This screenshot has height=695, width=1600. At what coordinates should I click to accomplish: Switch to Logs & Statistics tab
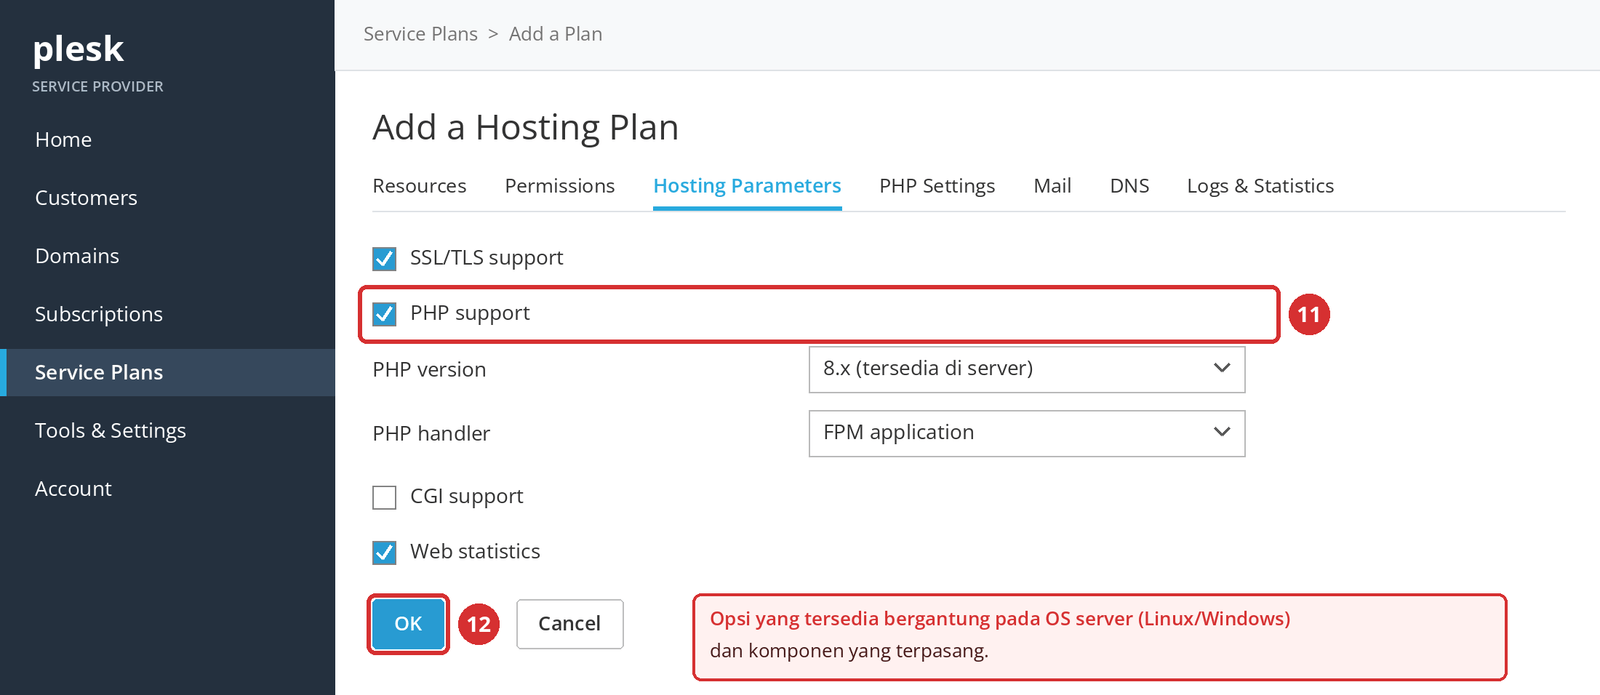[1260, 186]
